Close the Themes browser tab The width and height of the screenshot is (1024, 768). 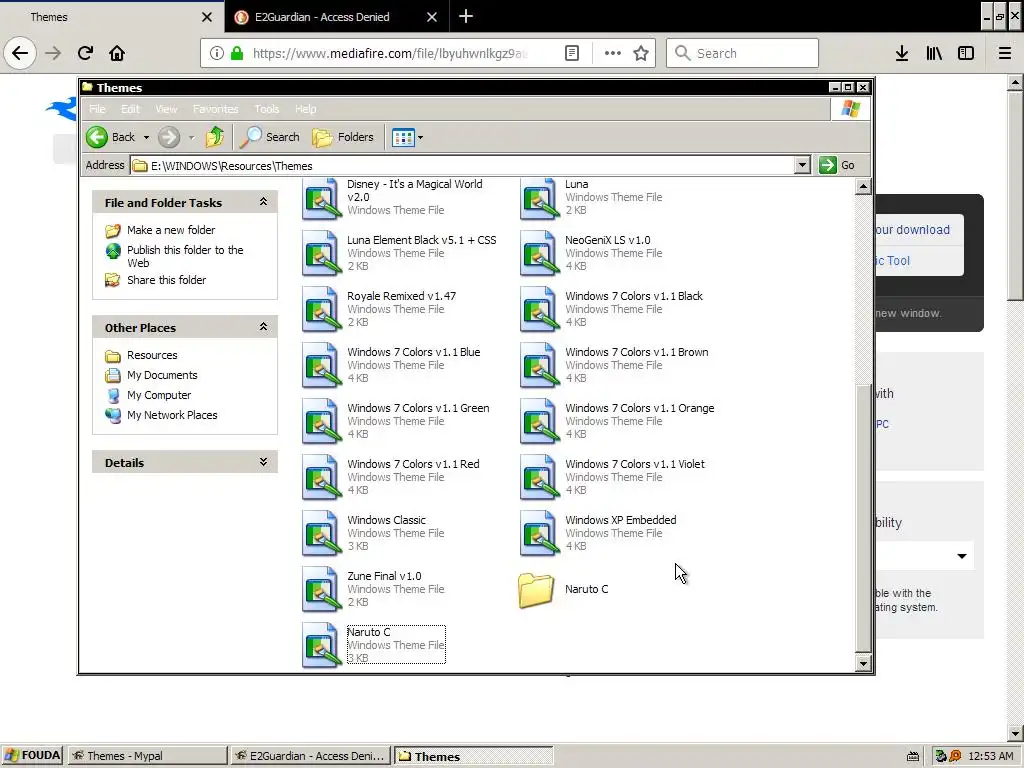pyautogui.click(x=206, y=17)
